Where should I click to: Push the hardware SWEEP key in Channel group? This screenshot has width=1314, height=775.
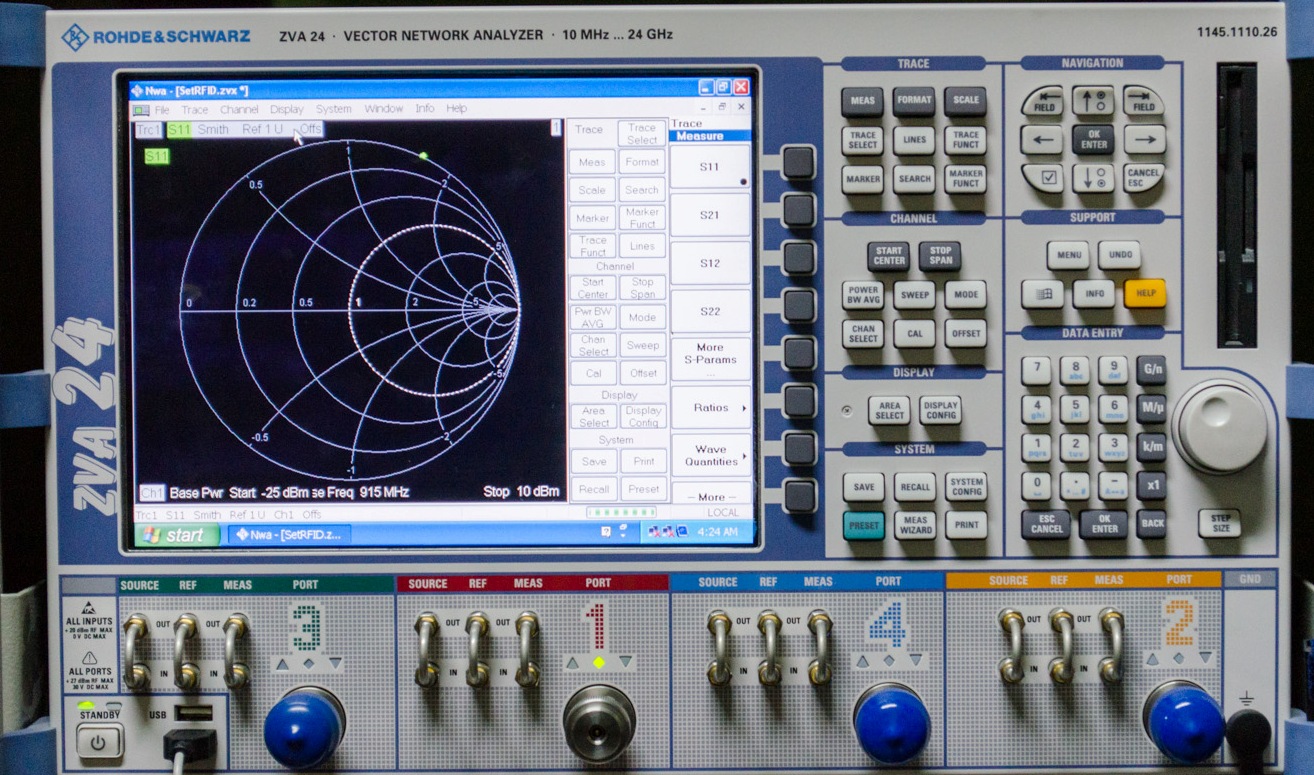[x=914, y=296]
